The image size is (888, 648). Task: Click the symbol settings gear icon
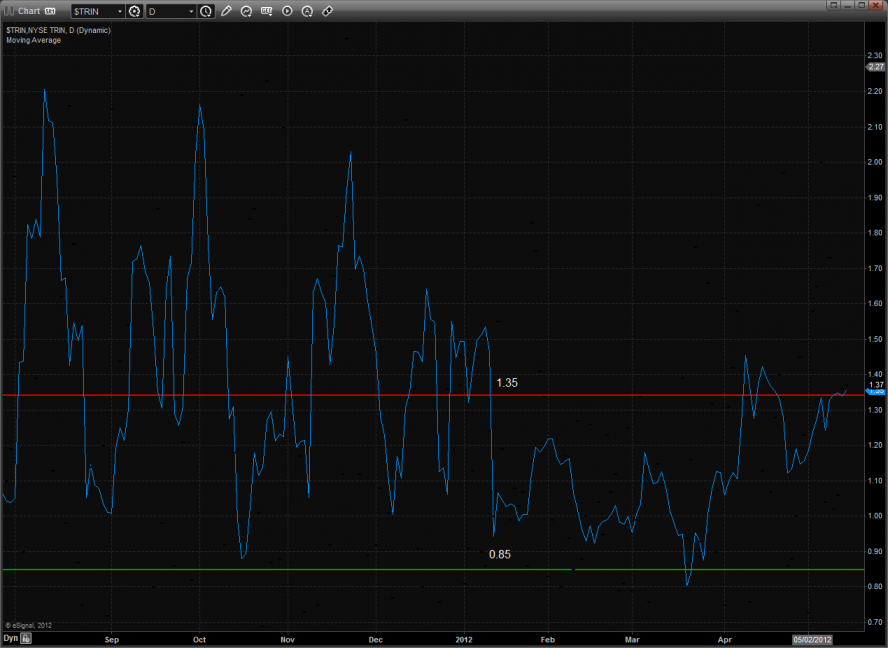point(134,11)
